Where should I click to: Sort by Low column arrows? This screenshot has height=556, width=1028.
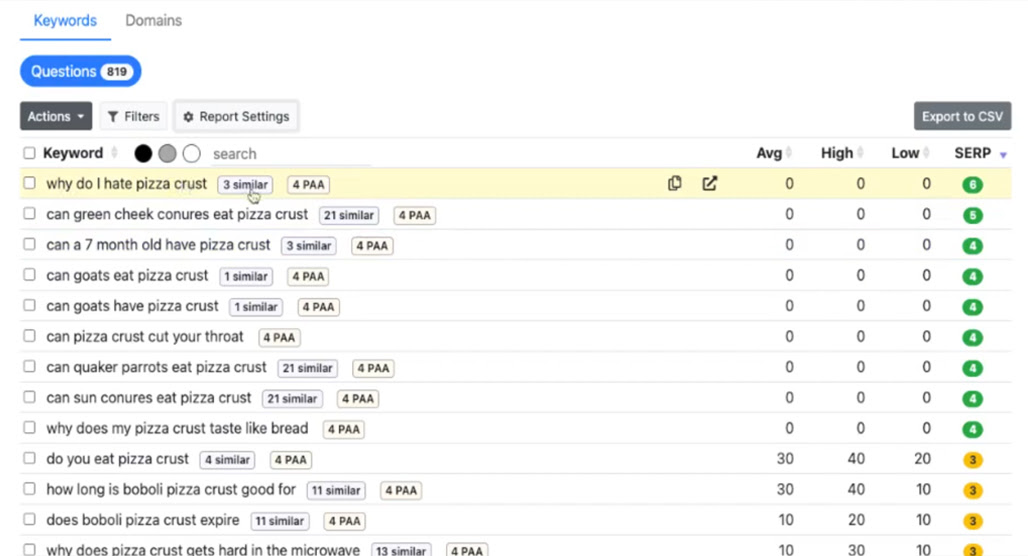(926, 153)
